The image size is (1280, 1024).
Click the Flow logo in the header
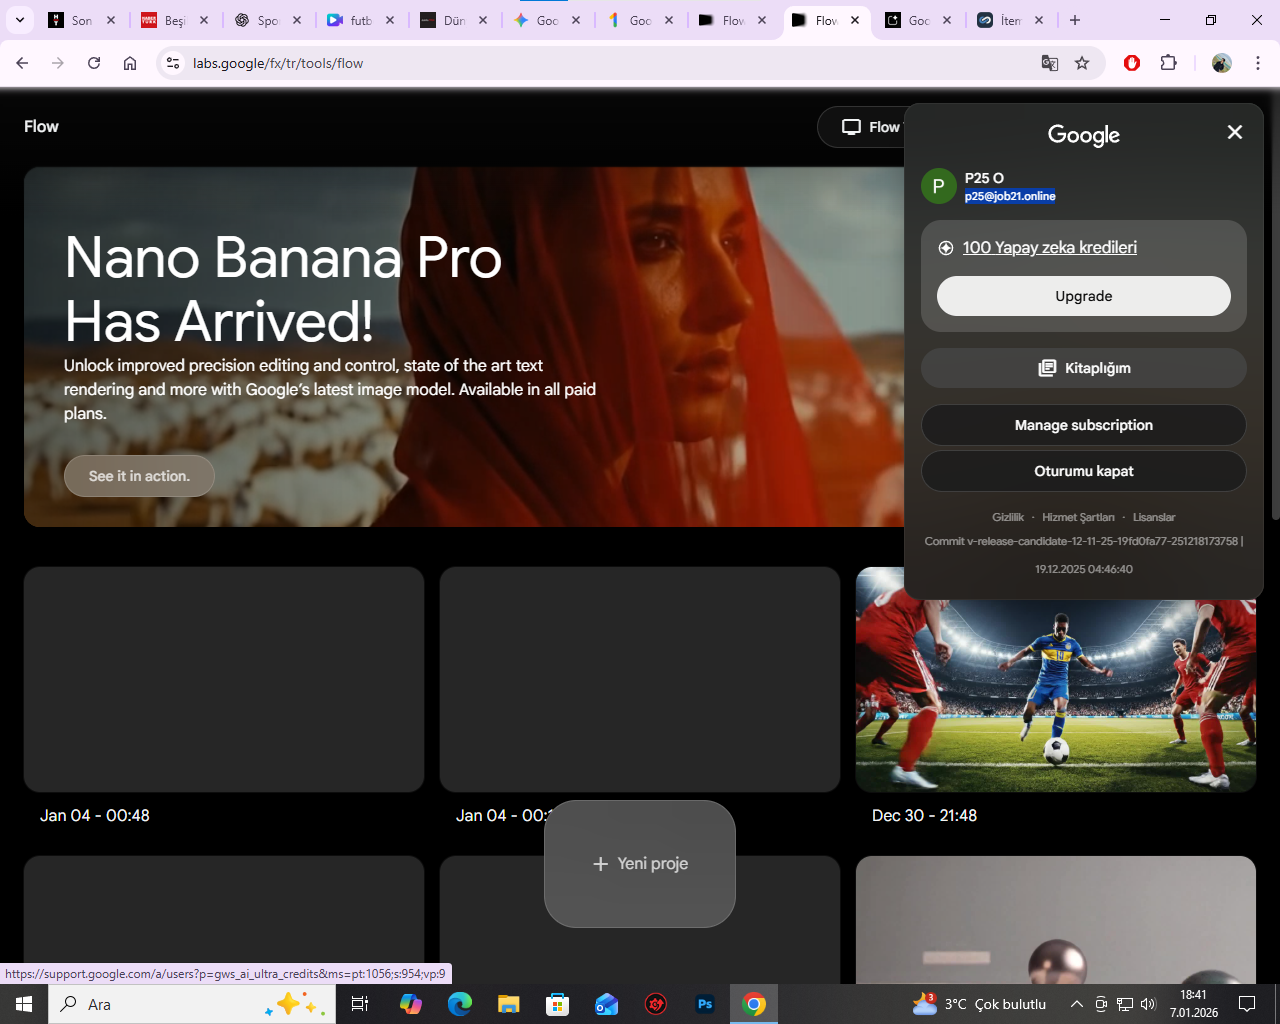click(42, 126)
